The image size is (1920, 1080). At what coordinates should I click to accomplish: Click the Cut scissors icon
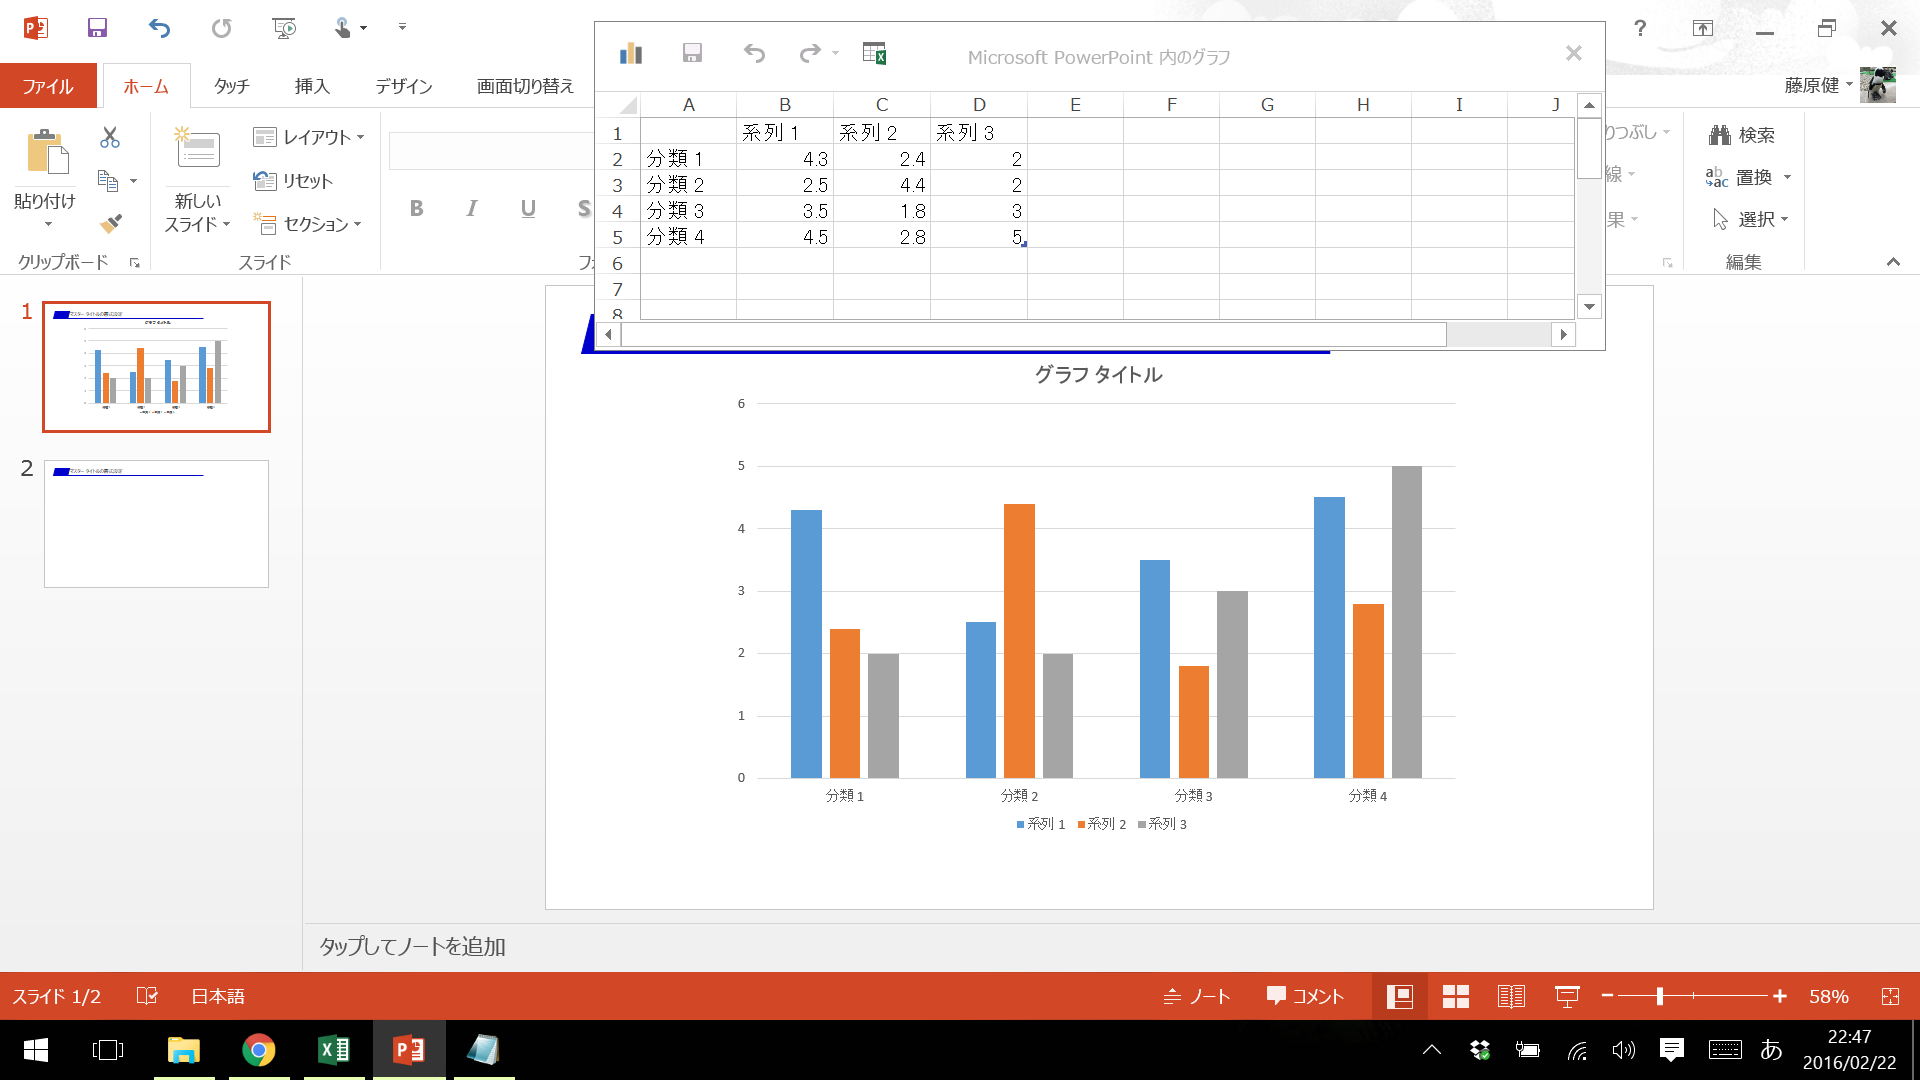tap(110, 137)
